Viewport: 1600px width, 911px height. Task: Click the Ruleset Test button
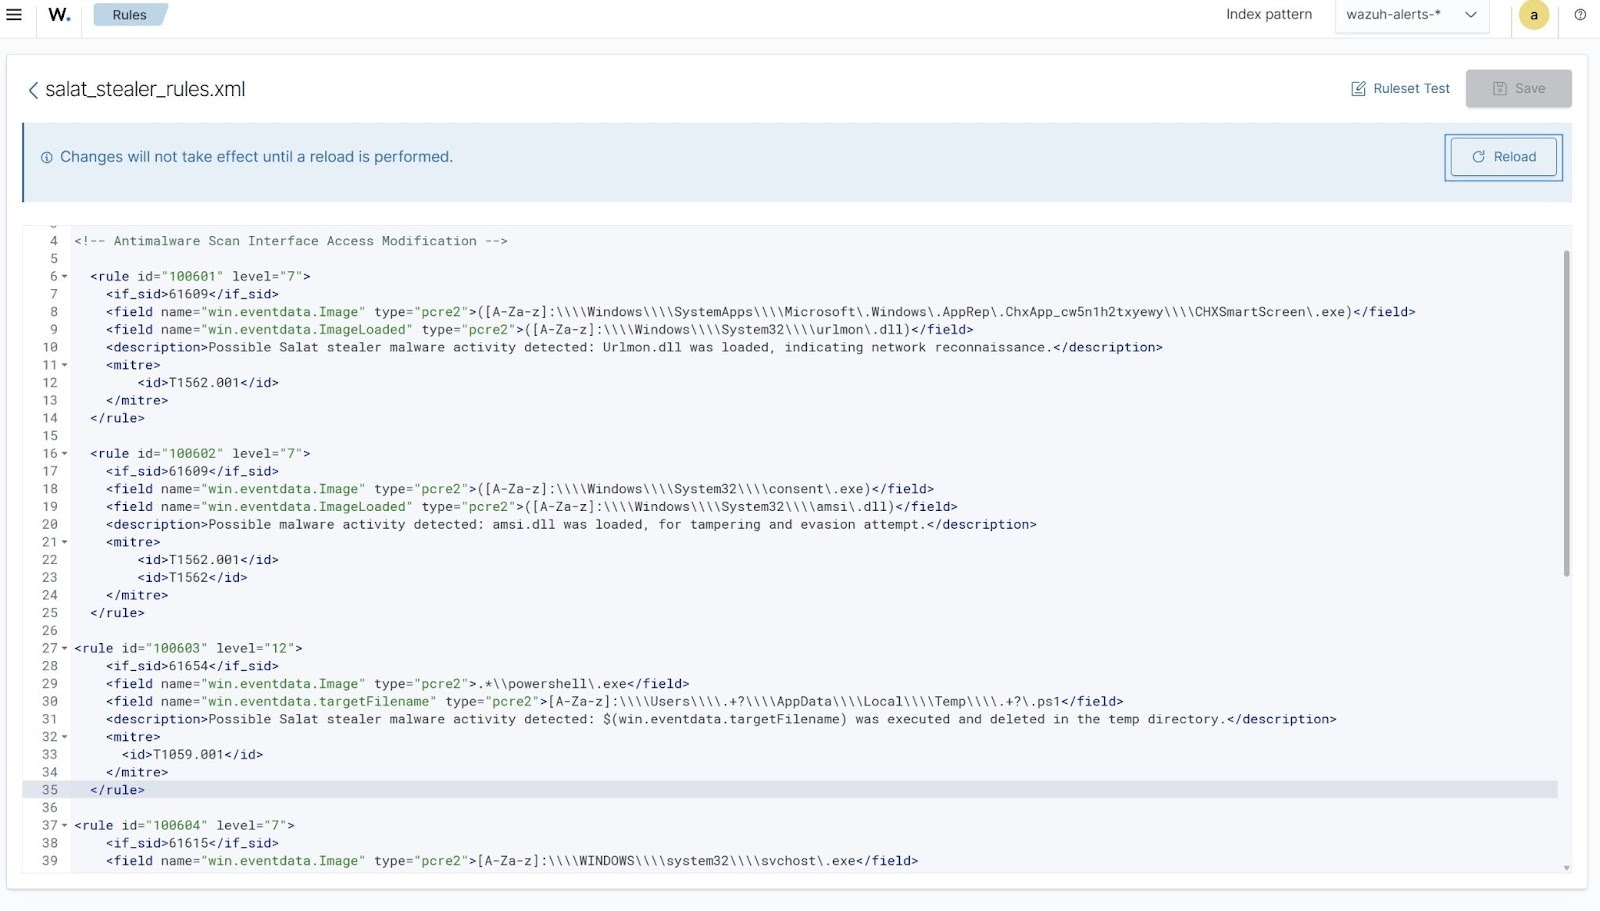(1400, 89)
